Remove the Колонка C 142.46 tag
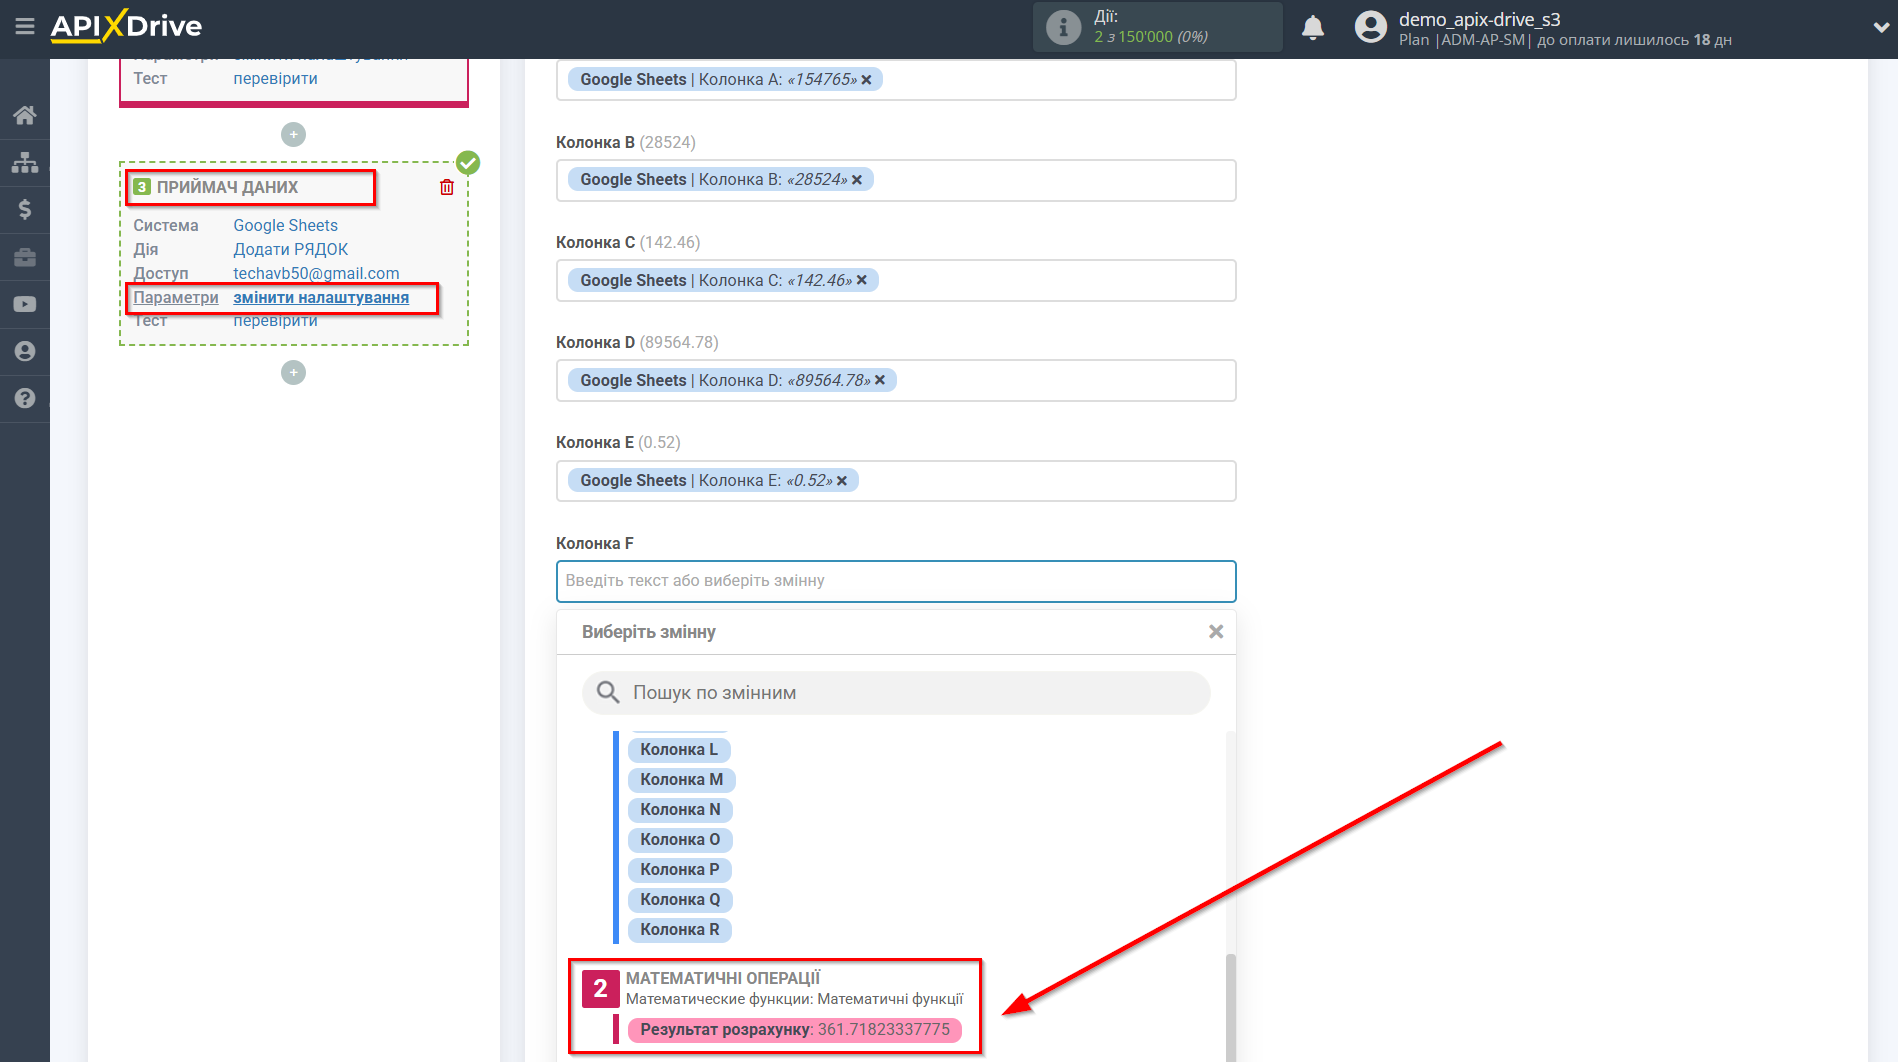The image size is (1898, 1062). 862,280
